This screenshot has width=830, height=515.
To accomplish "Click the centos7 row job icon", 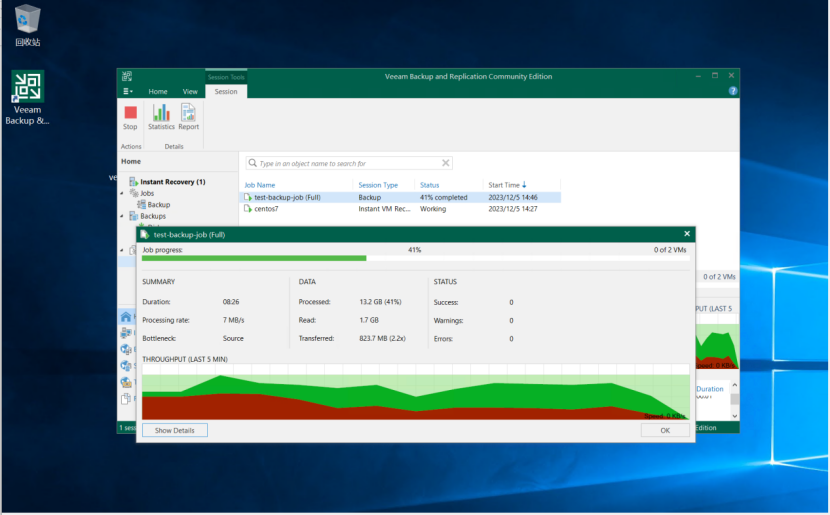I will tap(248, 209).
